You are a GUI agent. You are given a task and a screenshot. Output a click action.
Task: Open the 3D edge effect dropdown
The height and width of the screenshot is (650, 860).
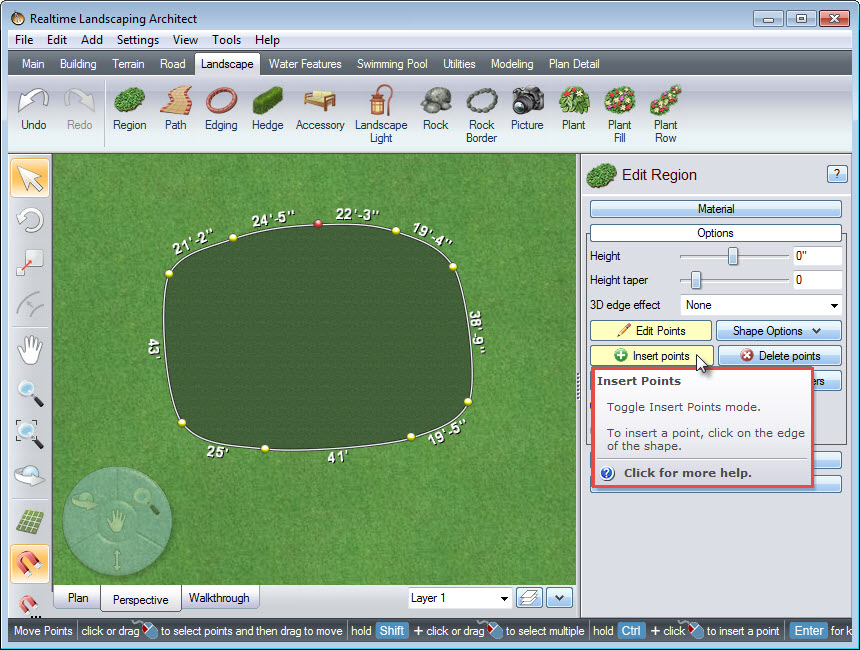click(x=761, y=305)
